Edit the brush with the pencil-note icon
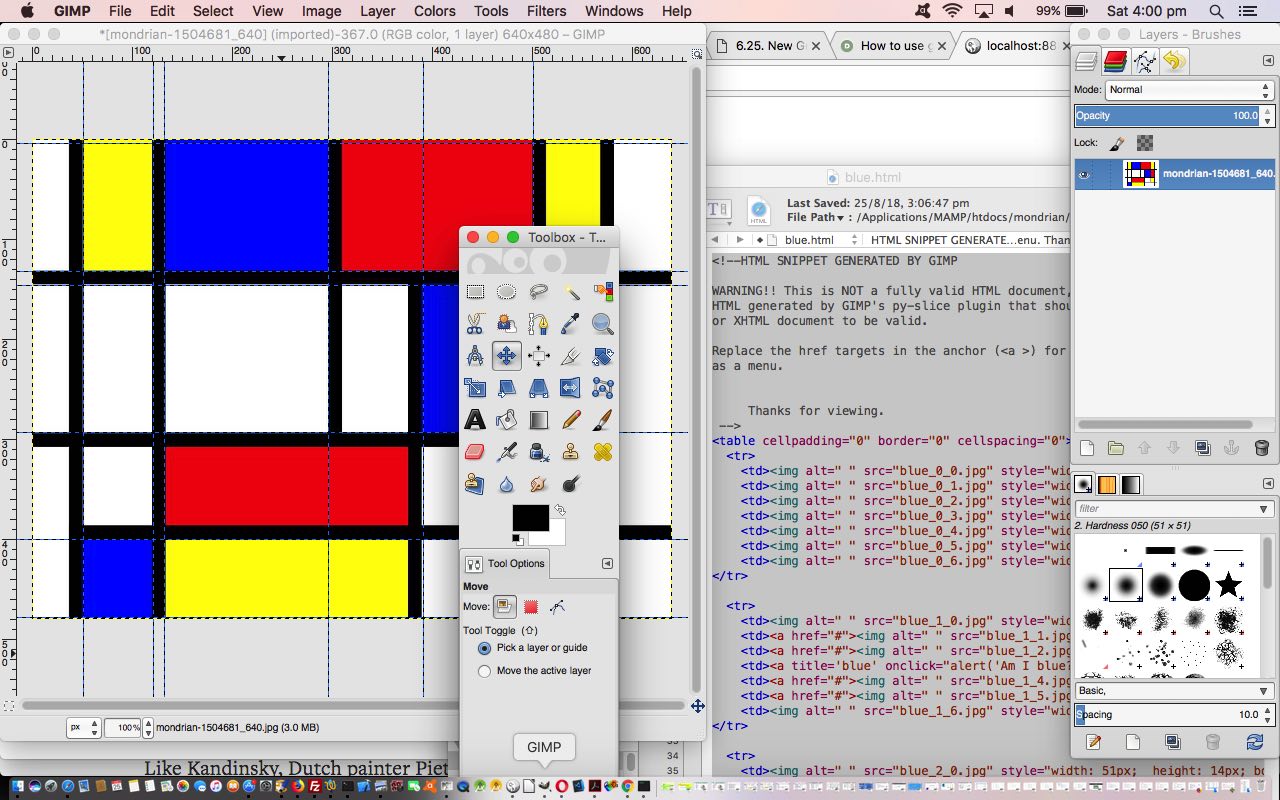The image size is (1280, 800). 1093,742
